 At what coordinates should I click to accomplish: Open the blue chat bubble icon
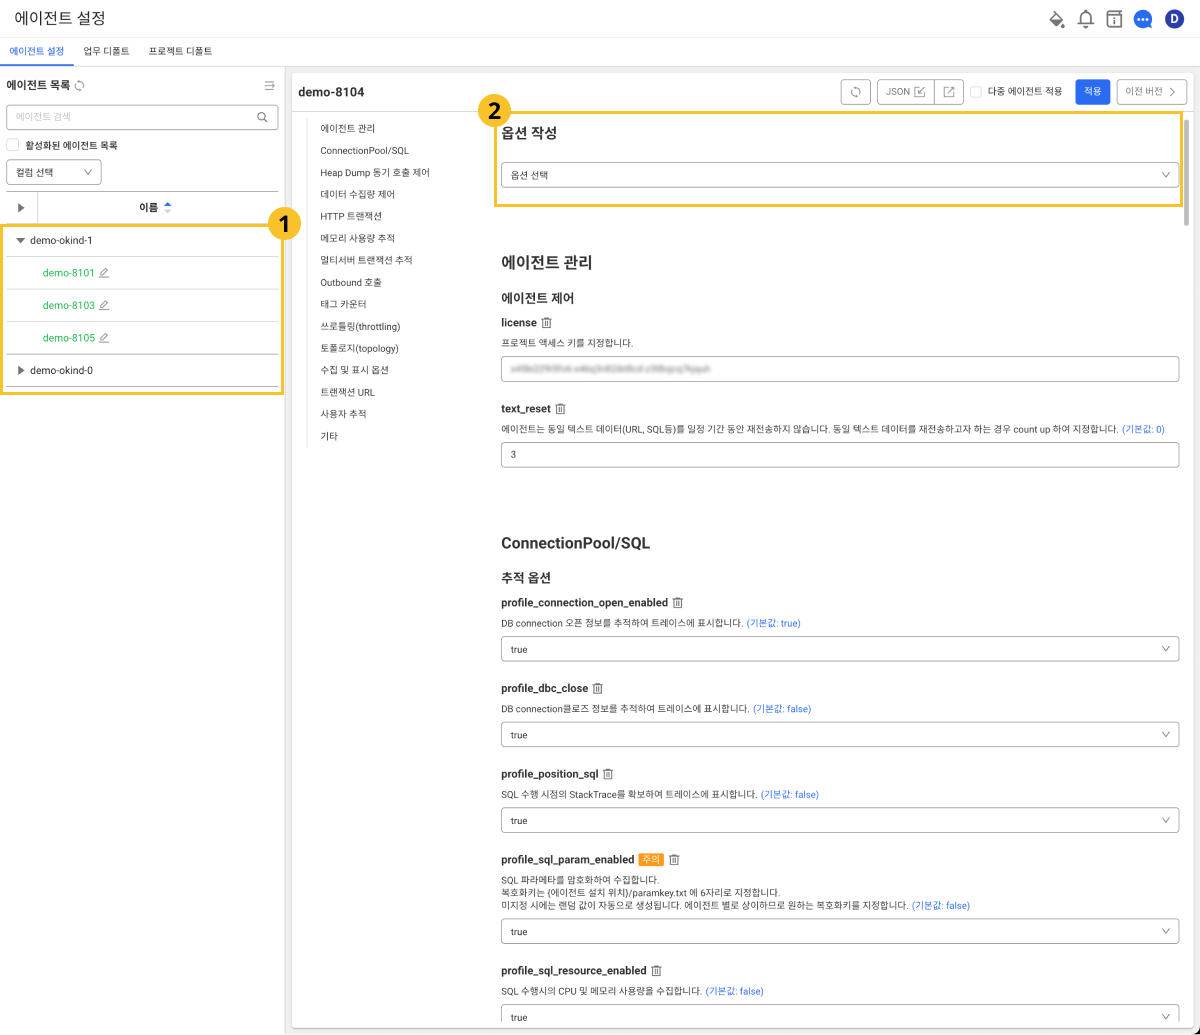click(x=1143, y=19)
